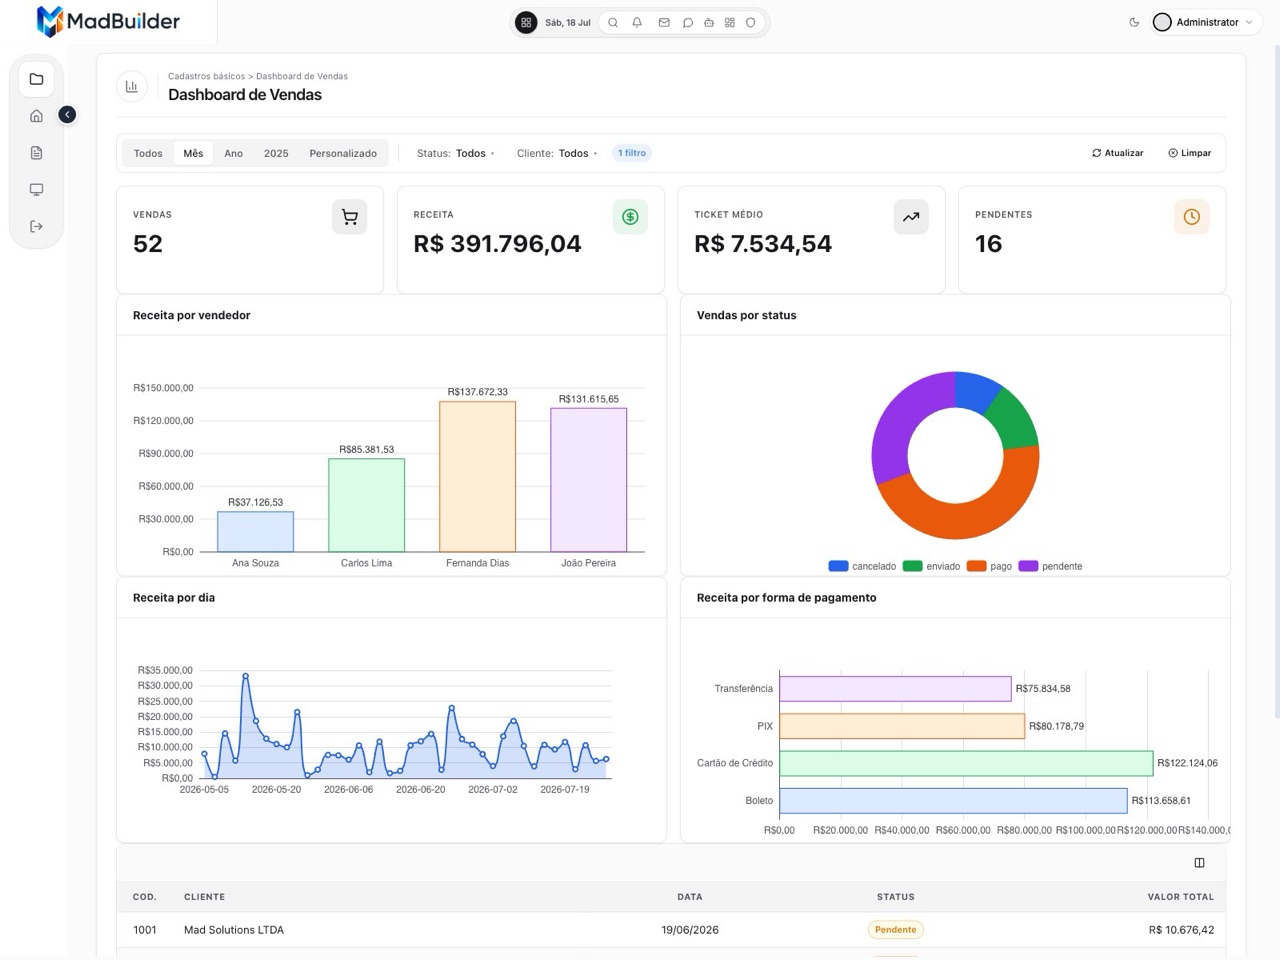Toggle the pago legend item

click(x=990, y=566)
